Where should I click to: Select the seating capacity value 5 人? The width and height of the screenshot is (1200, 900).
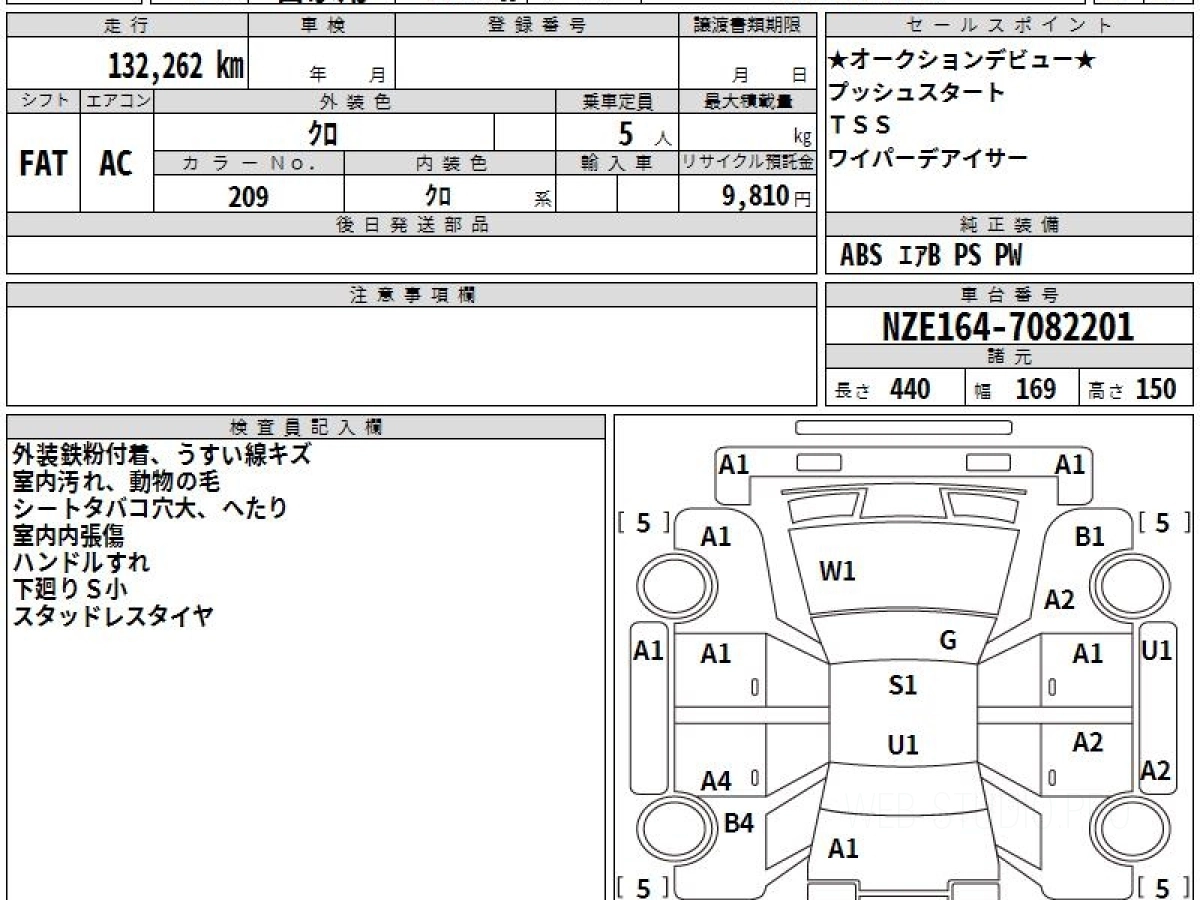pos(645,133)
